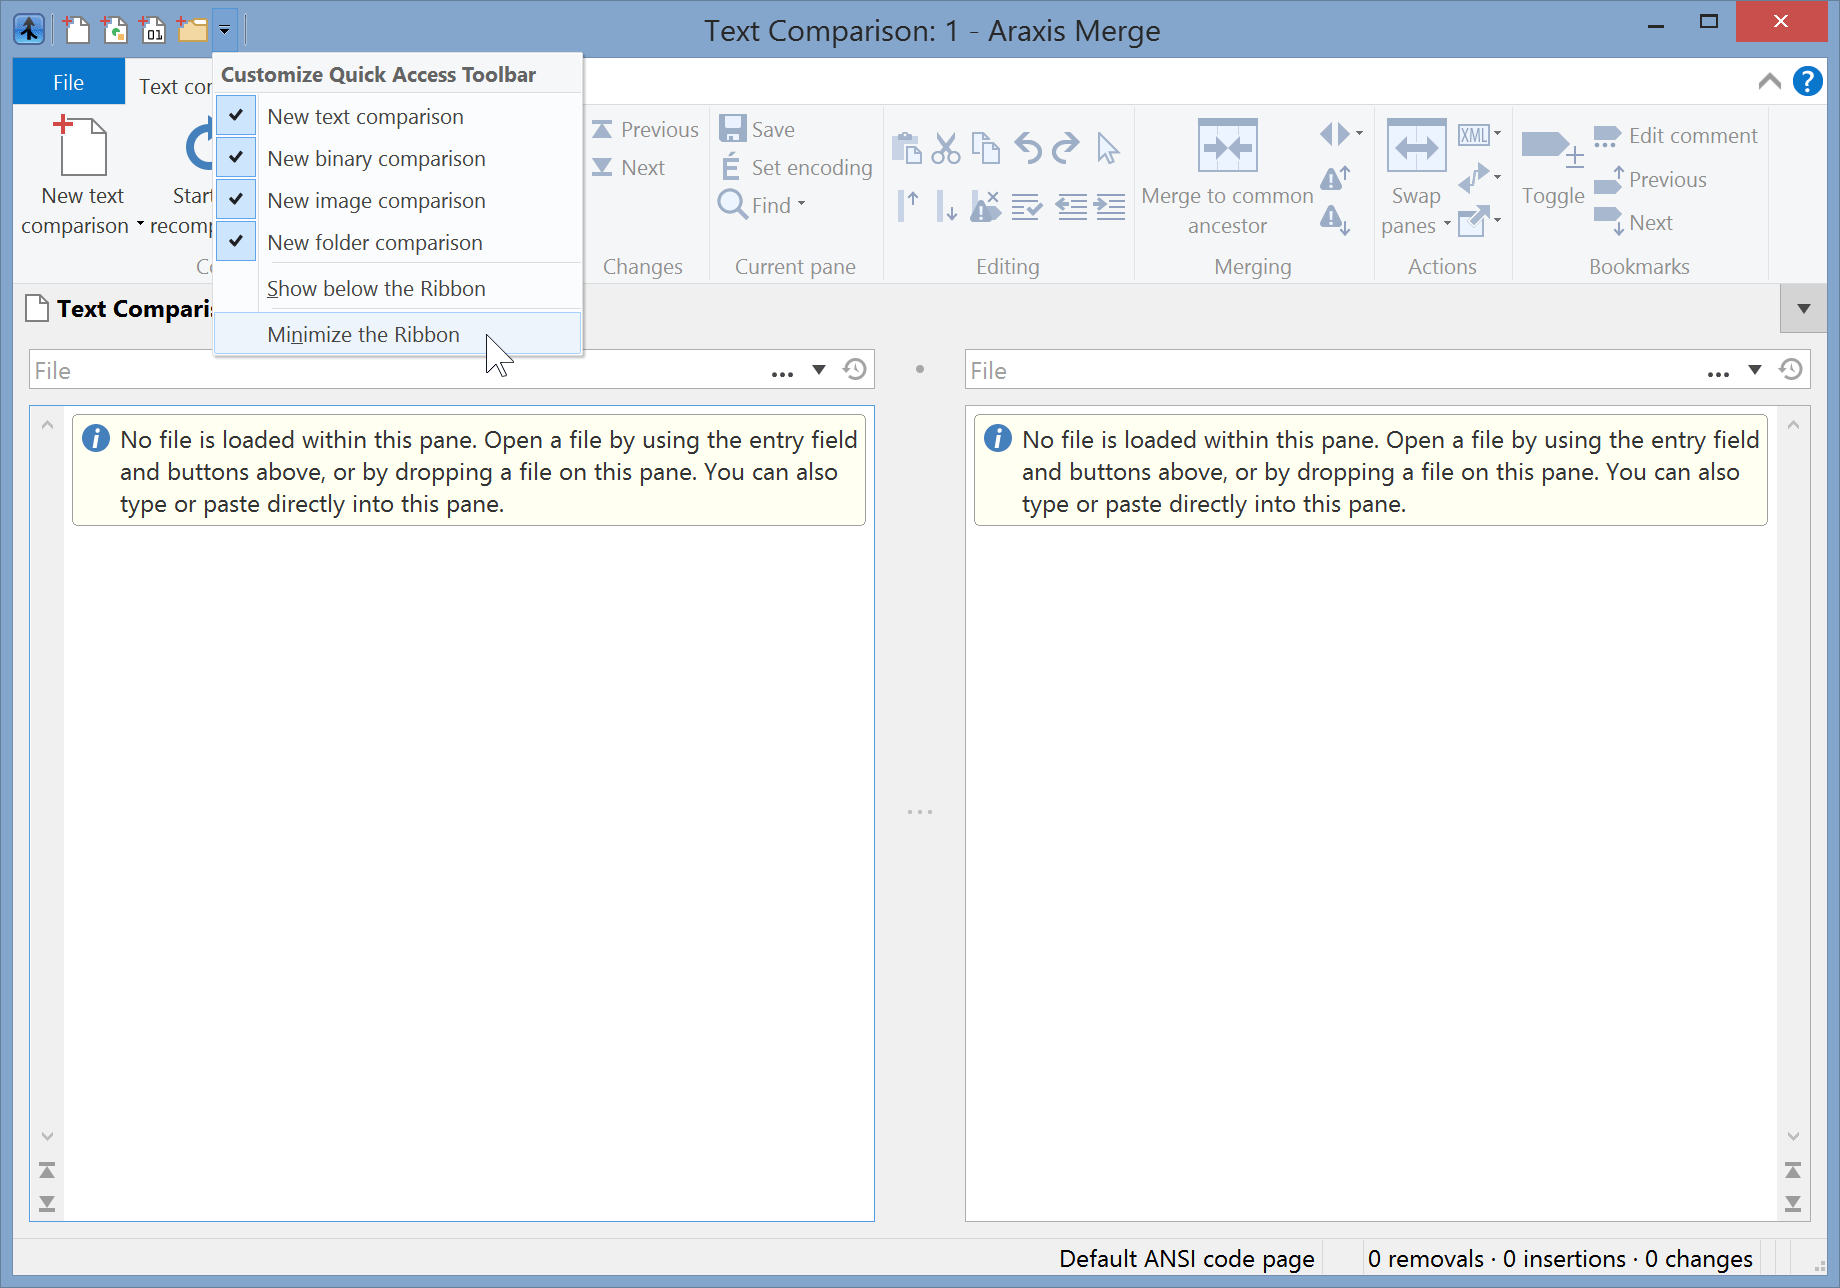Click the Undo arrow icon
The height and width of the screenshot is (1288, 1840).
(1028, 147)
